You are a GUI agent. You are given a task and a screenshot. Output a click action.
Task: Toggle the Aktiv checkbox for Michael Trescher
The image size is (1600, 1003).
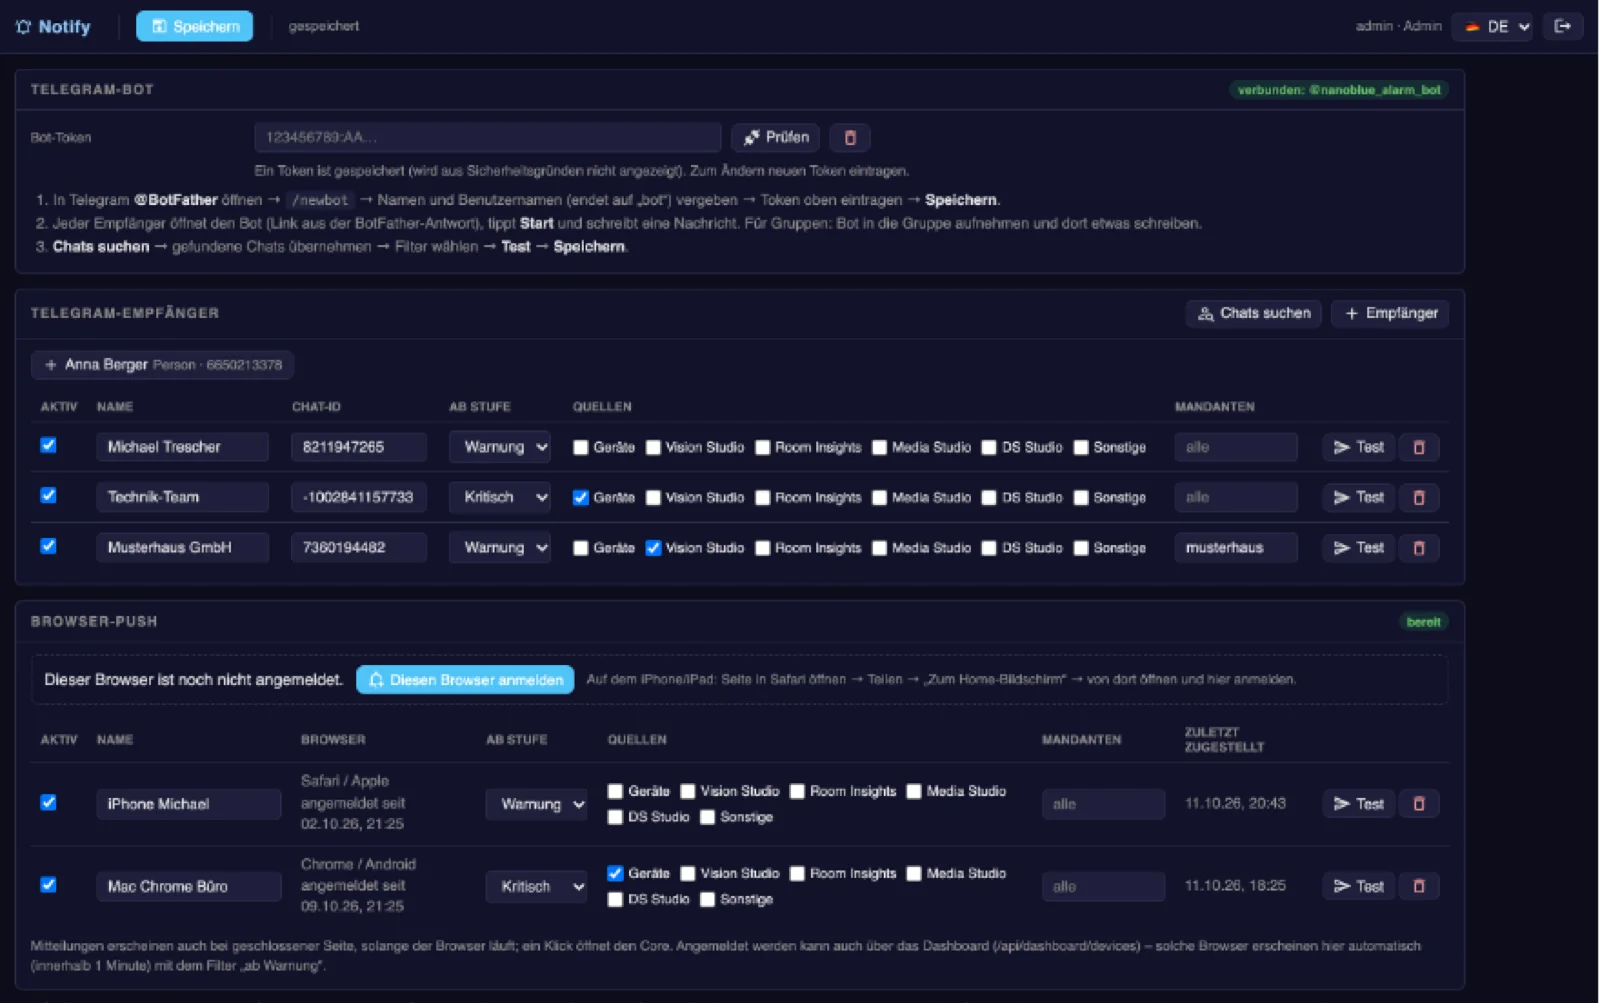pyautogui.click(x=48, y=446)
